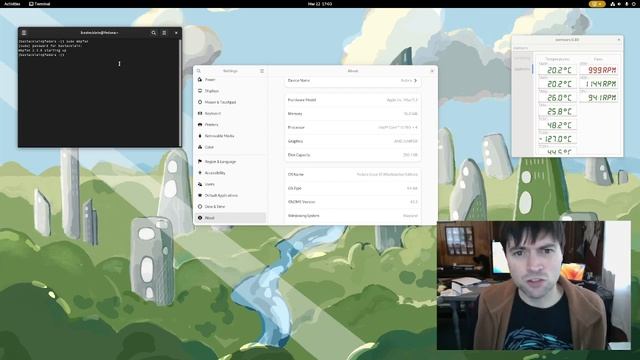The image size is (640, 360).
Task: Click the GNOME Version row
Action: [x=353, y=202]
